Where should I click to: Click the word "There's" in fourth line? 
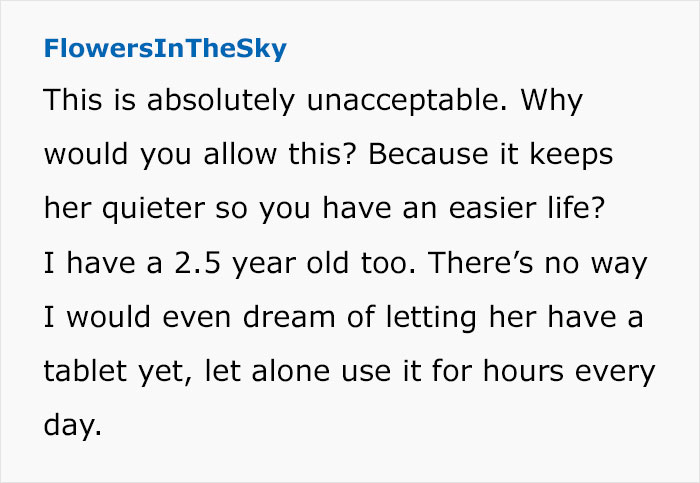(480, 263)
